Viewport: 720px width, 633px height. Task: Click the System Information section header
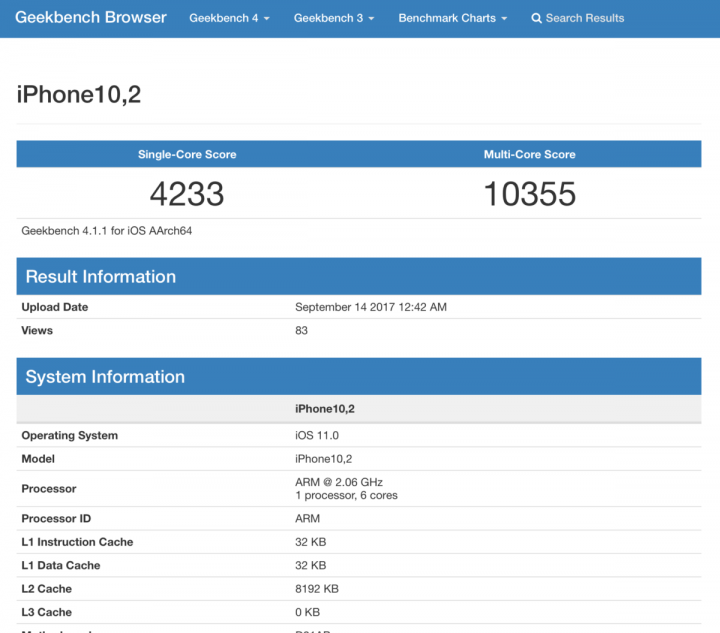pyautogui.click(x=359, y=376)
